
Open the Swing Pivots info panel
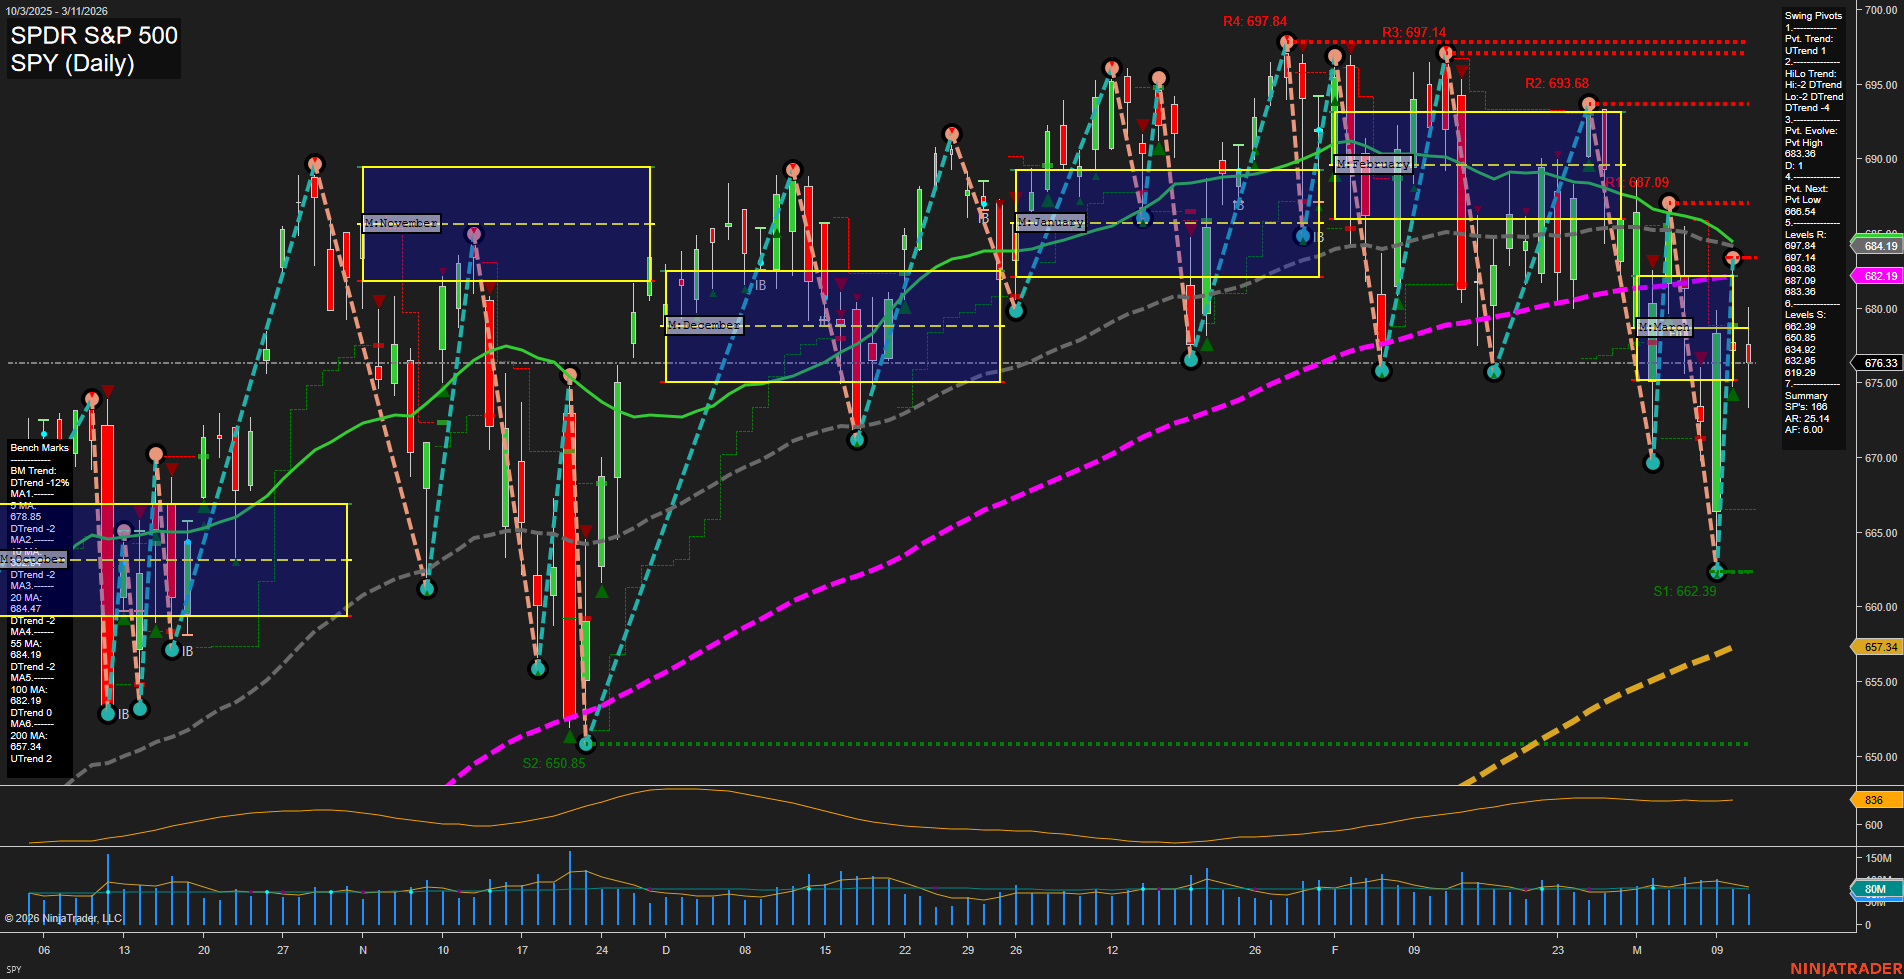click(1813, 16)
